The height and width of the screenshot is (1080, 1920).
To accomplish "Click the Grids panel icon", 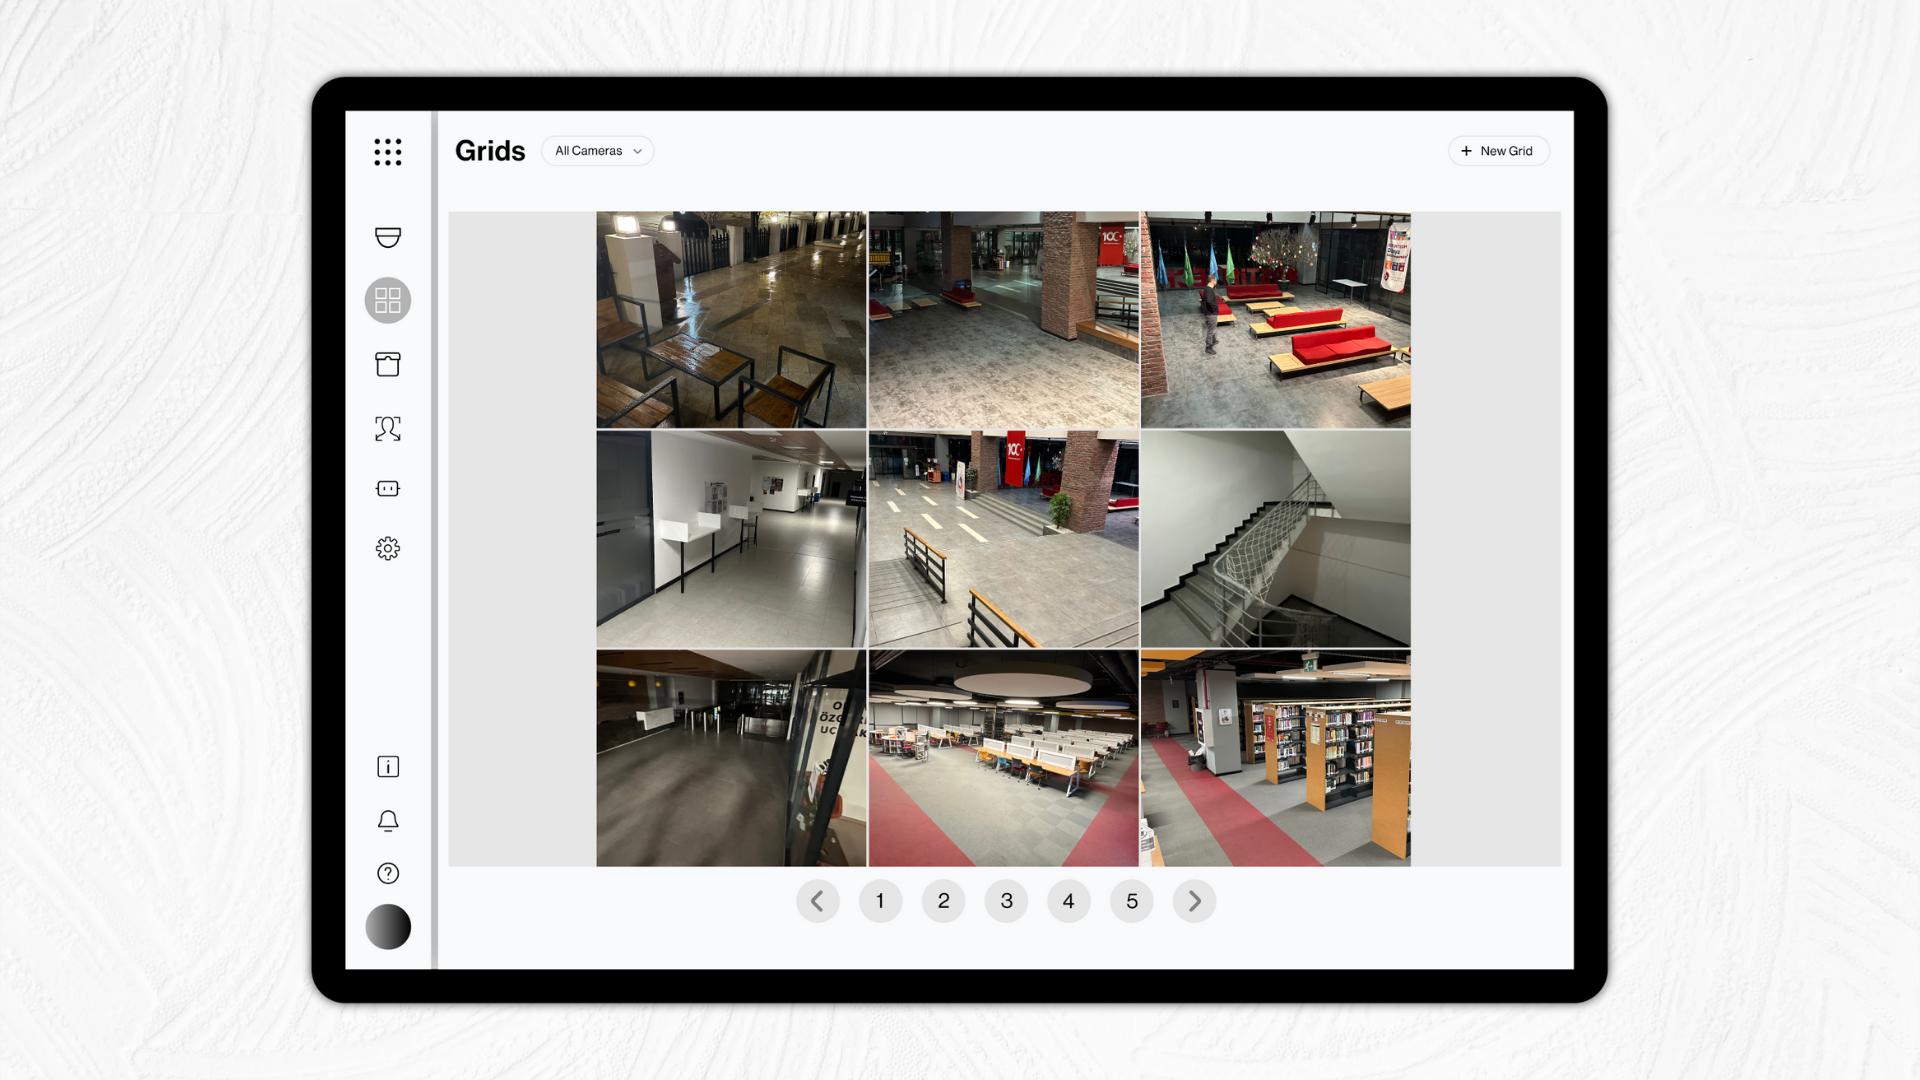I will (388, 300).
